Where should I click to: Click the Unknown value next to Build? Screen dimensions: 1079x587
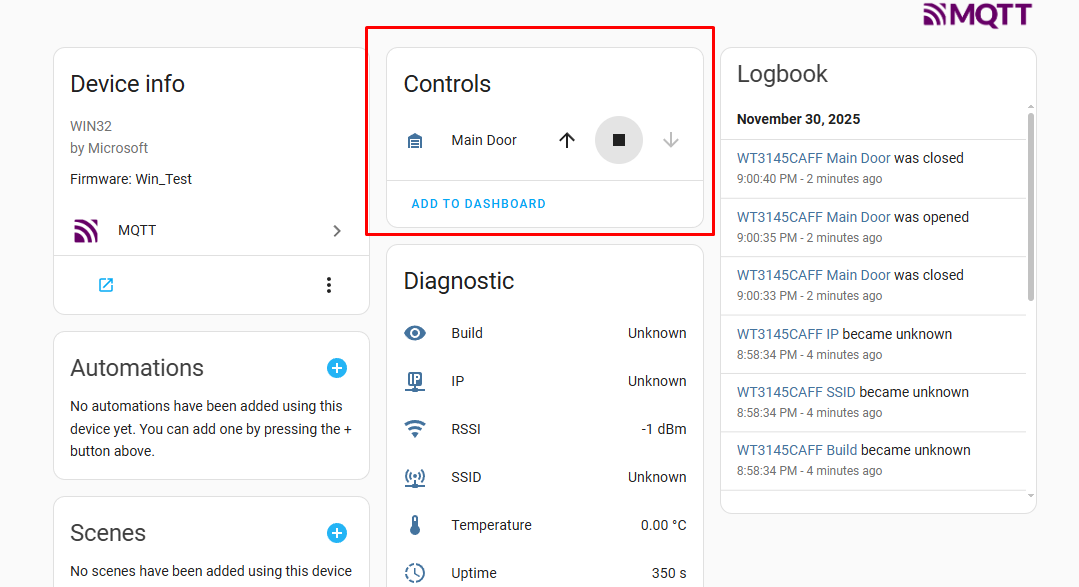click(657, 333)
